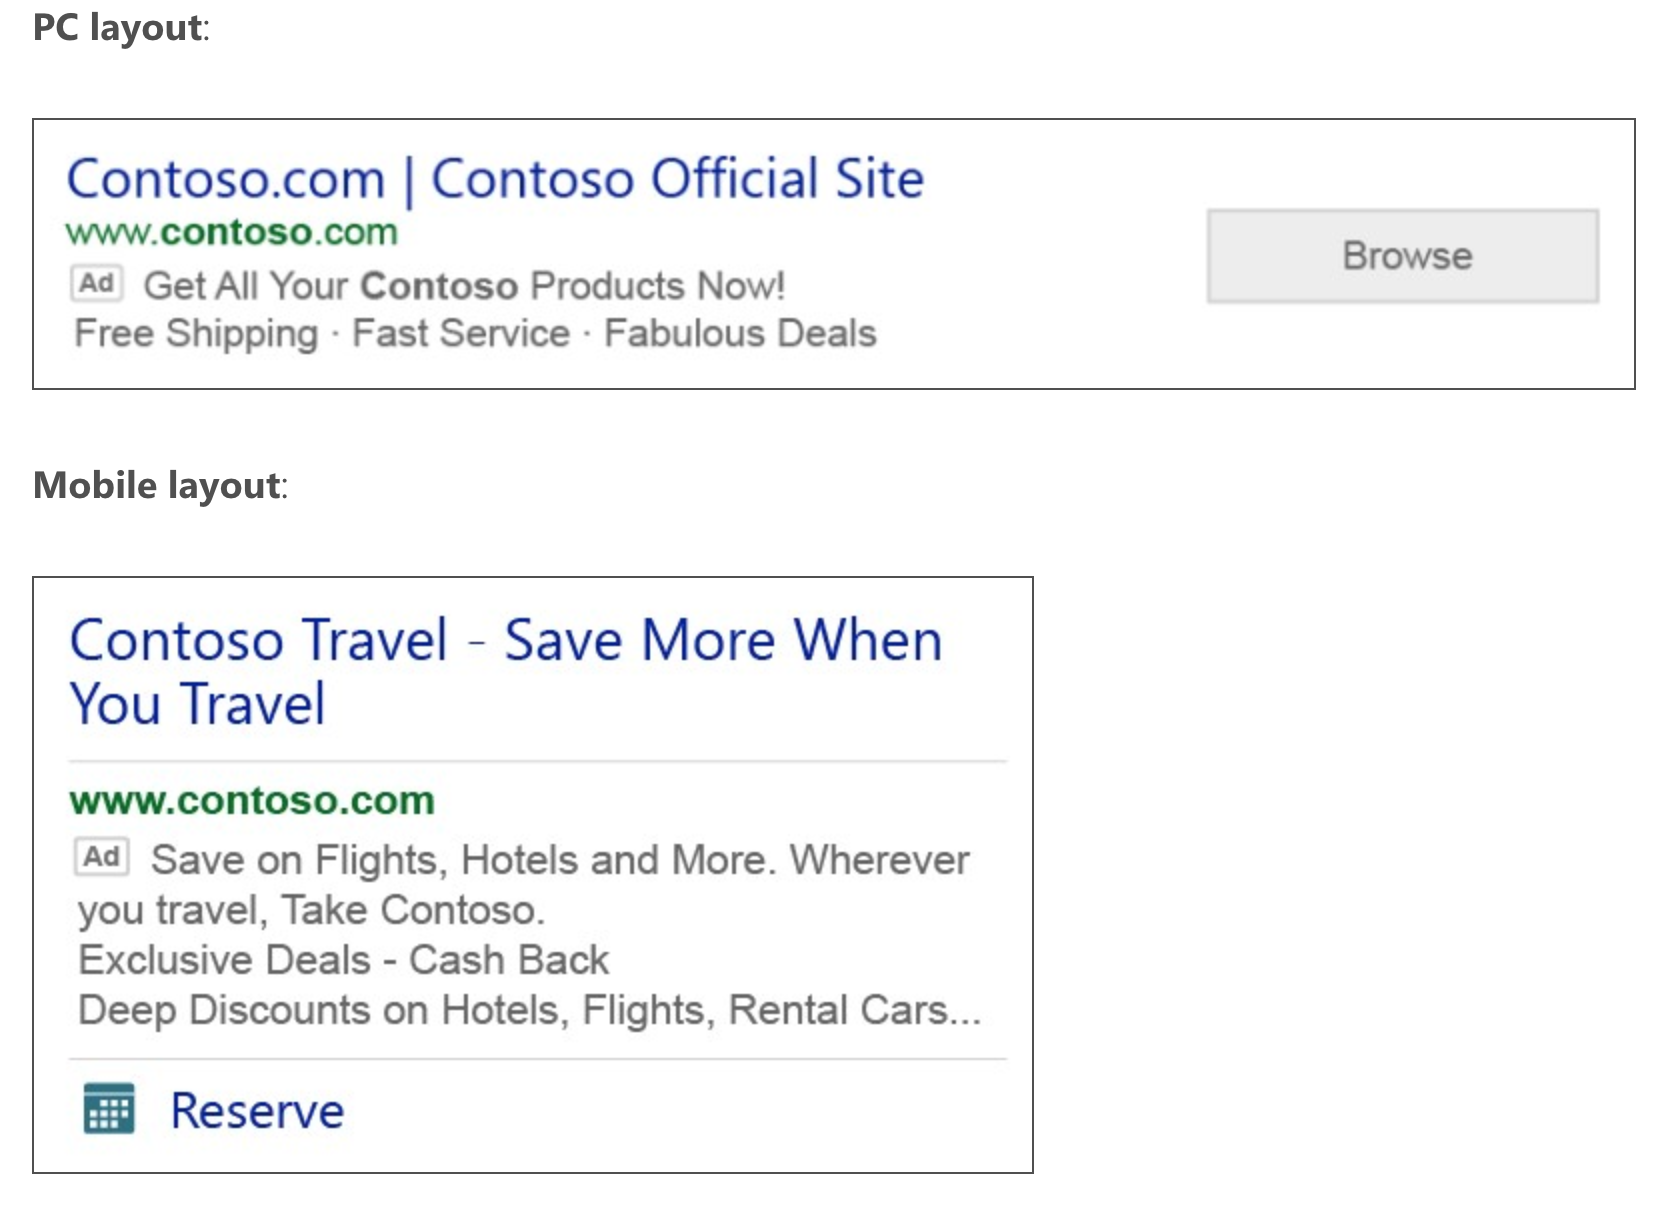Click the Ad badge in the mobile layout

tap(102, 857)
